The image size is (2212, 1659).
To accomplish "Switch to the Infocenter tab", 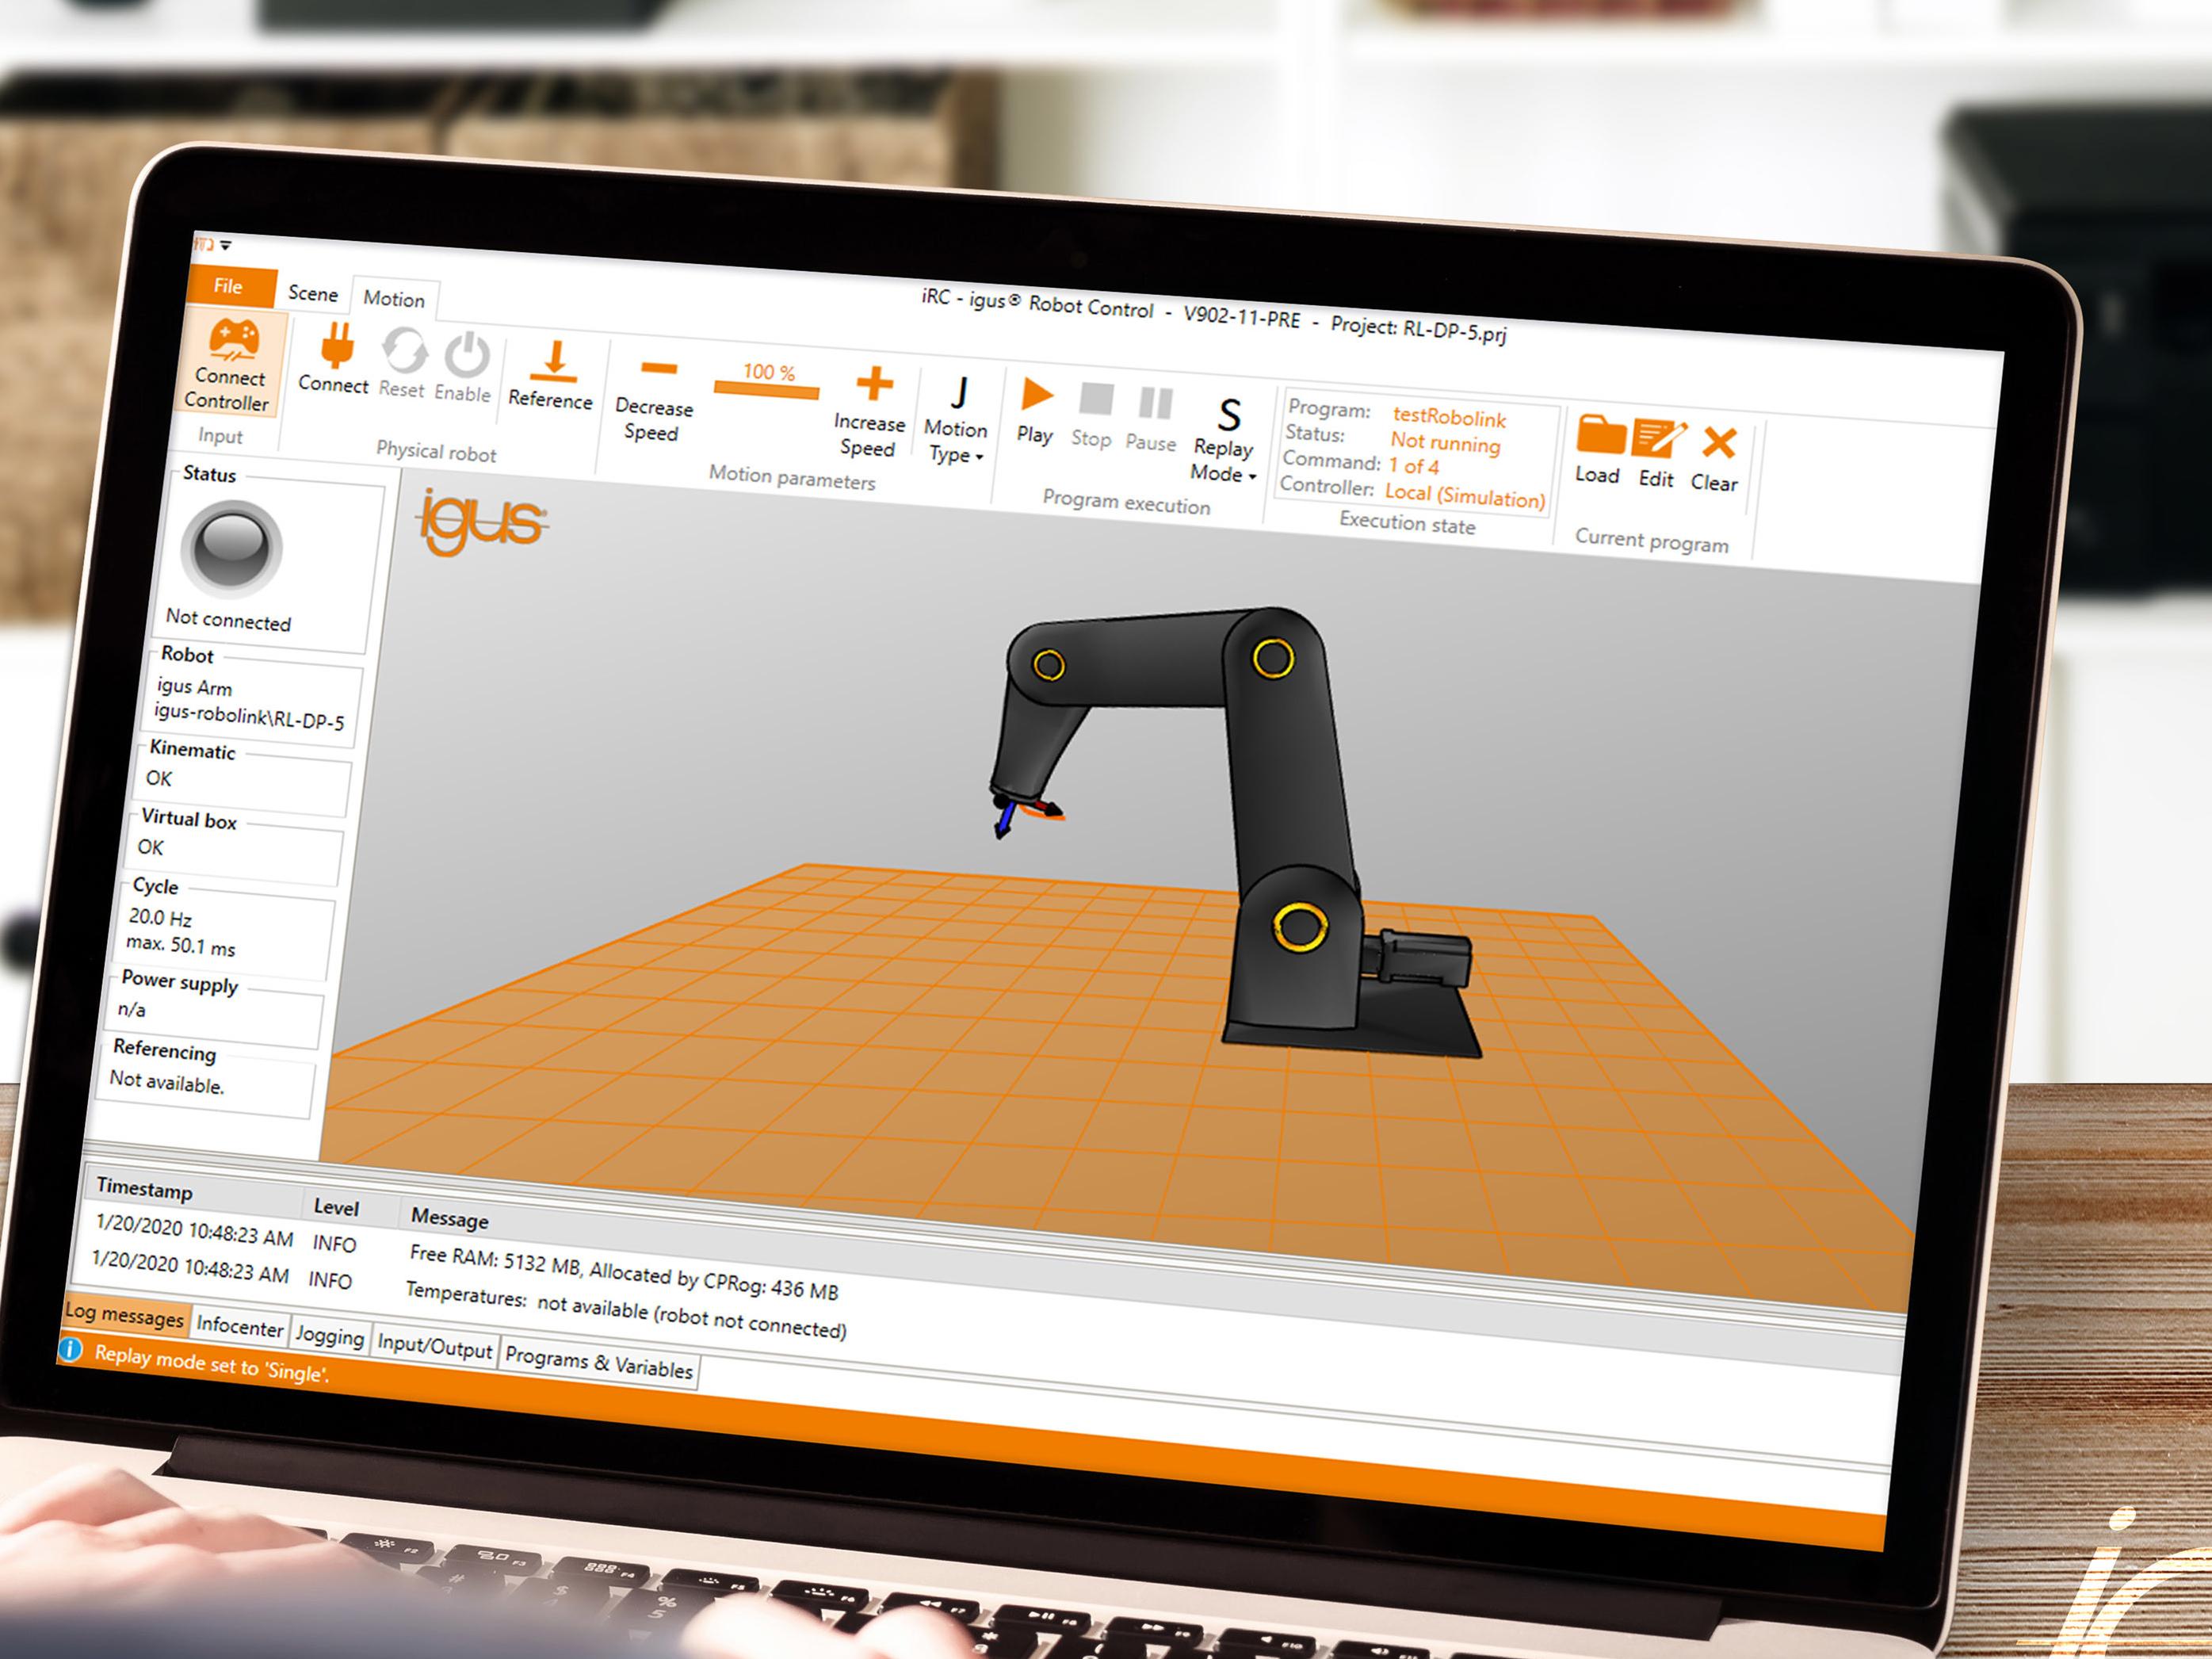I will point(240,1326).
